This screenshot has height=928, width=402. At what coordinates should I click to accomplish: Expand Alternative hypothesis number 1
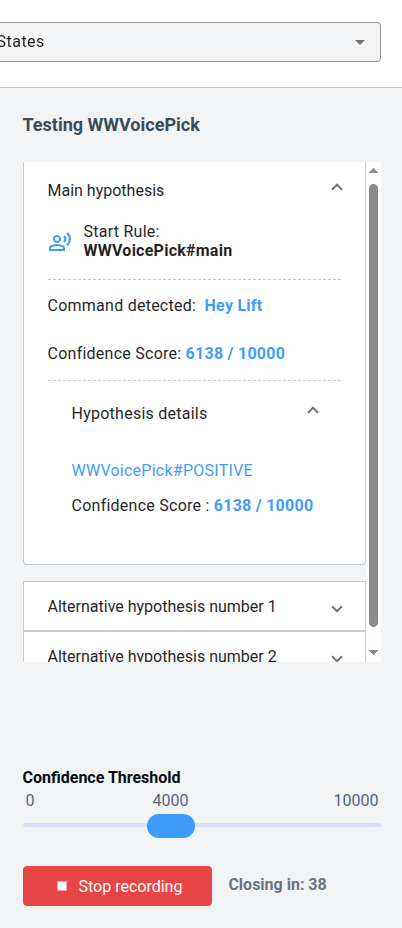click(x=194, y=607)
